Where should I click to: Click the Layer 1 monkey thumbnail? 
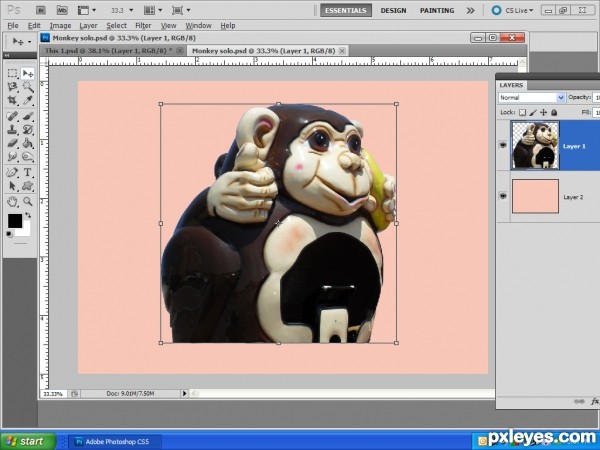(x=535, y=145)
